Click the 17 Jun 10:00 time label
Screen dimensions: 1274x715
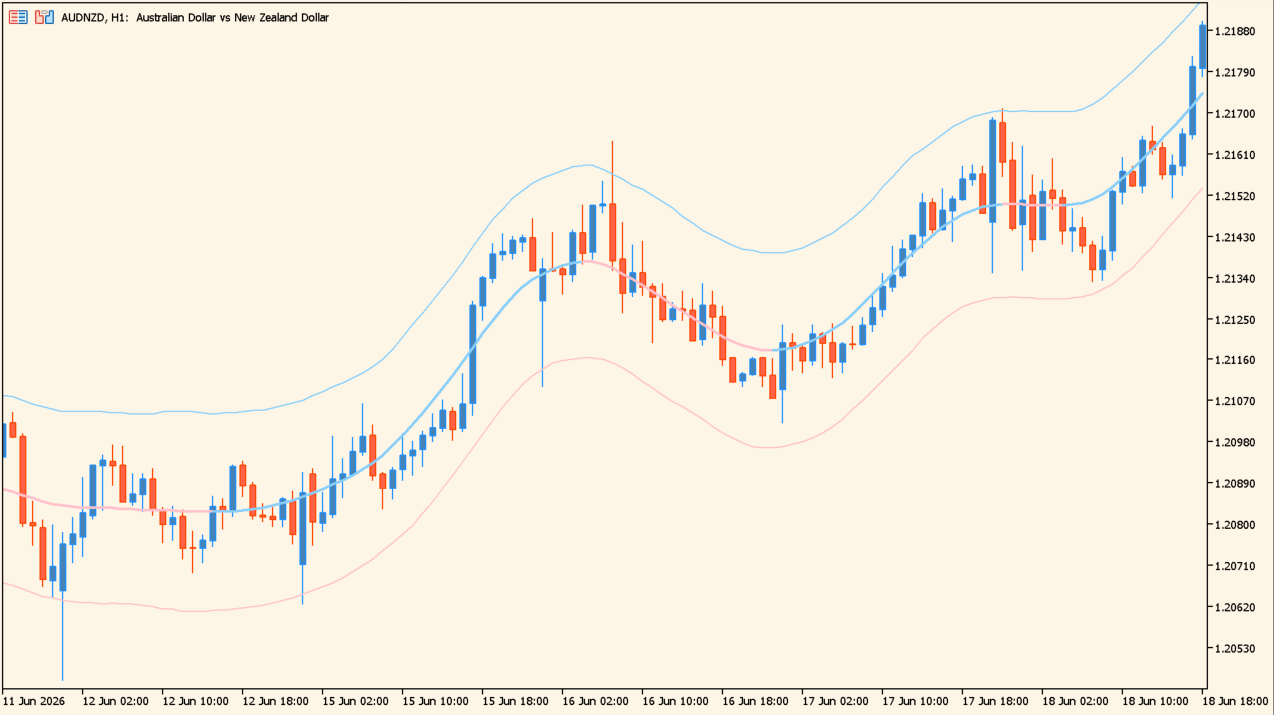(915, 701)
